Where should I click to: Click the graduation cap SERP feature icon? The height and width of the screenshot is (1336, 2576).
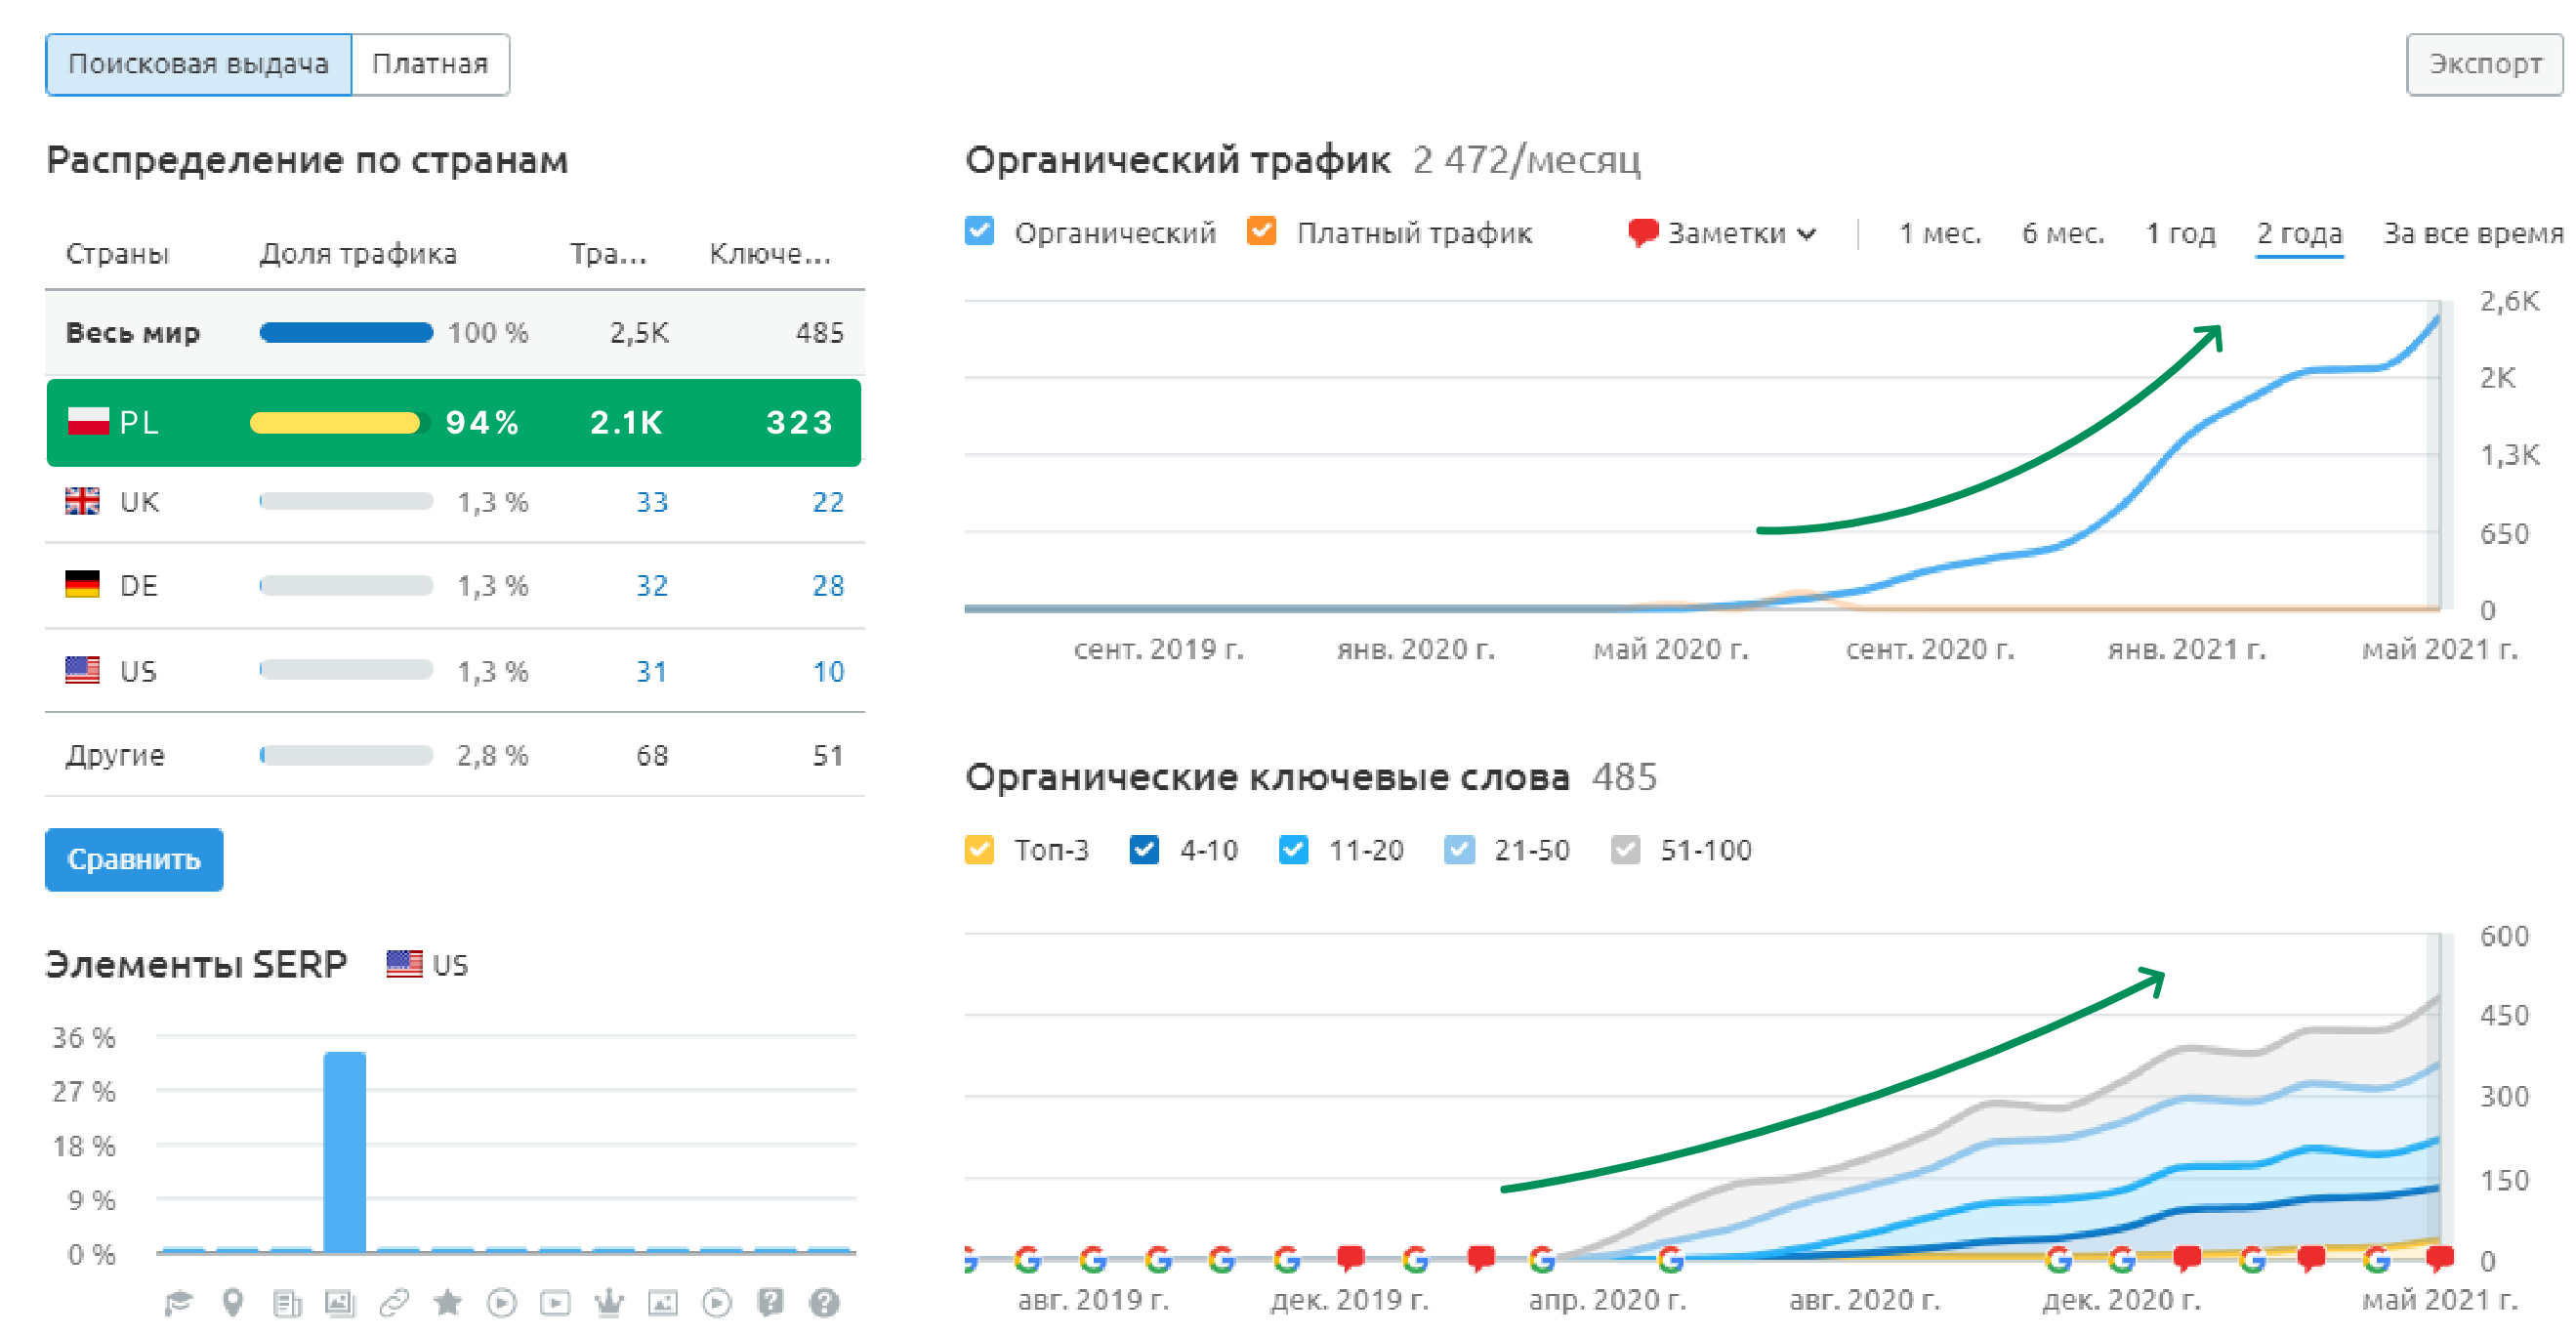coord(178,1302)
